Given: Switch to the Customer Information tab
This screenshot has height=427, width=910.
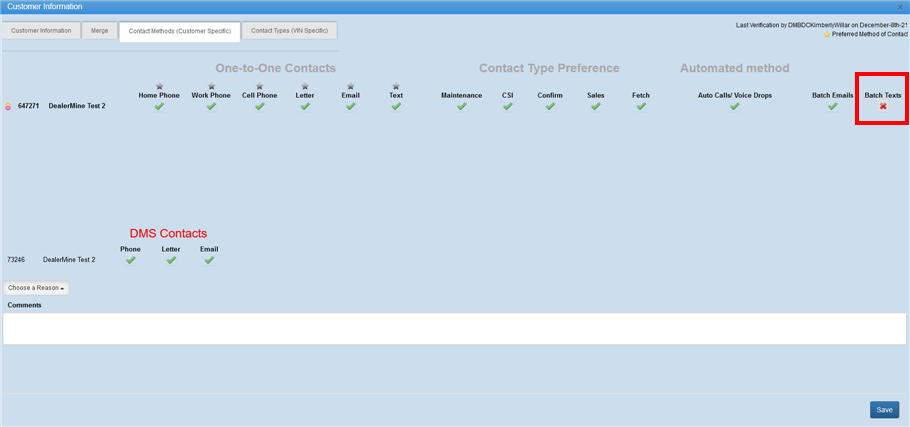Looking at the screenshot, I should click(x=41, y=31).
